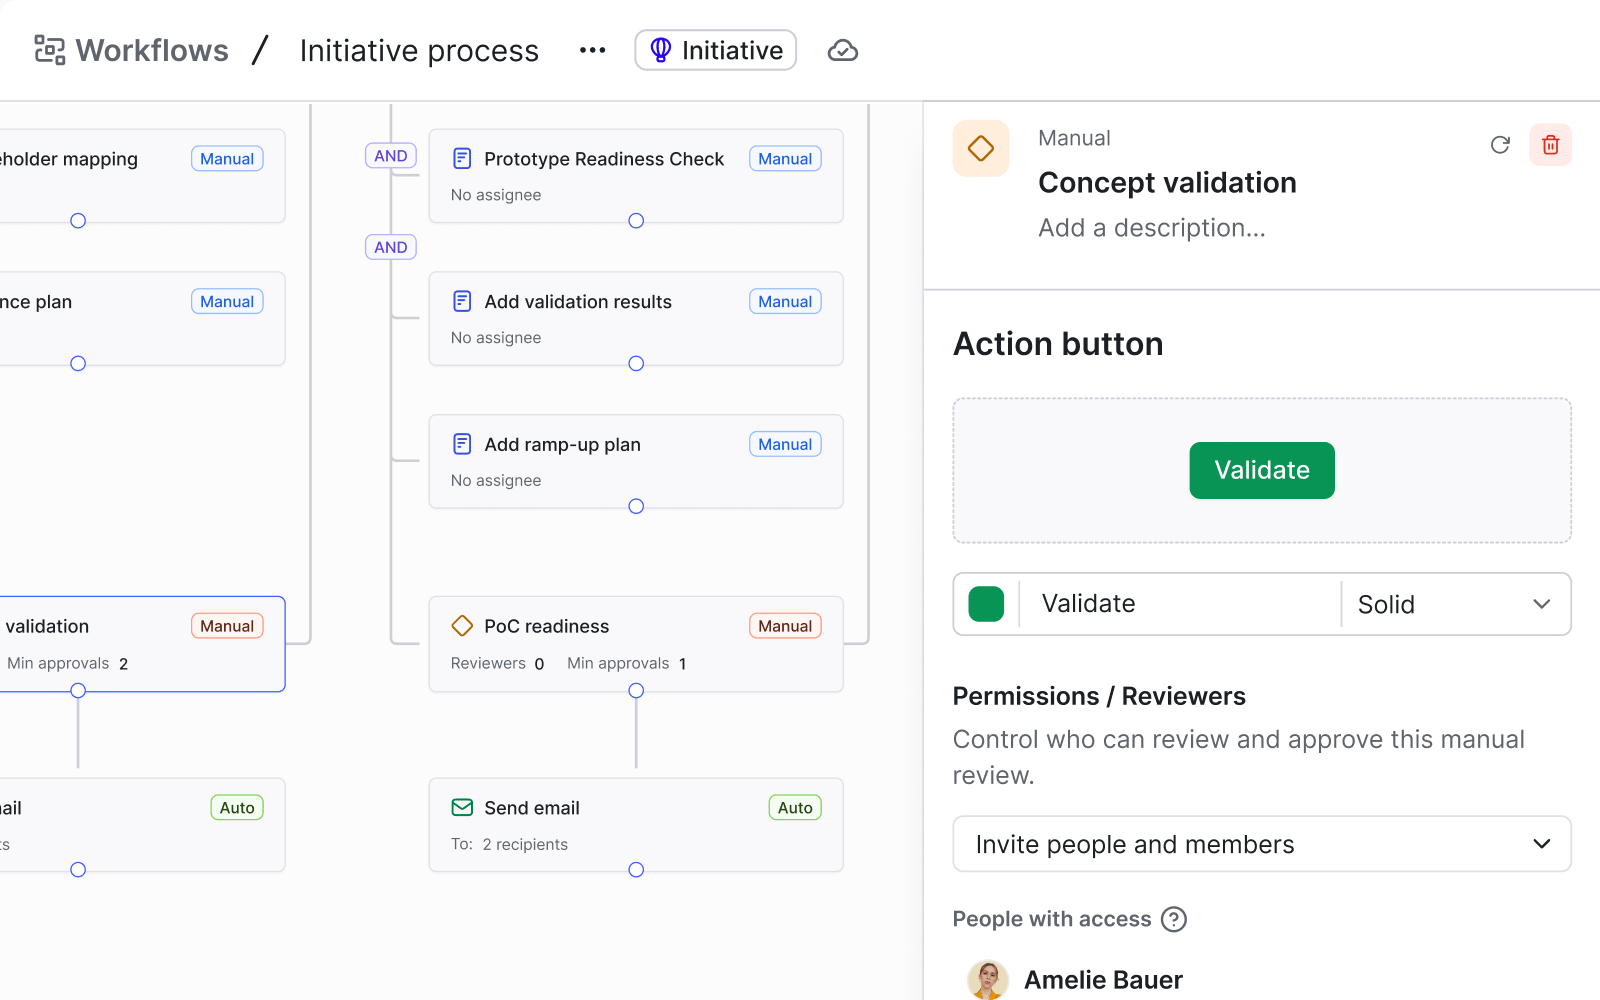This screenshot has height=1000, width=1600.
Task: Select the Send email Auto badge
Action: [x=795, y=807]
